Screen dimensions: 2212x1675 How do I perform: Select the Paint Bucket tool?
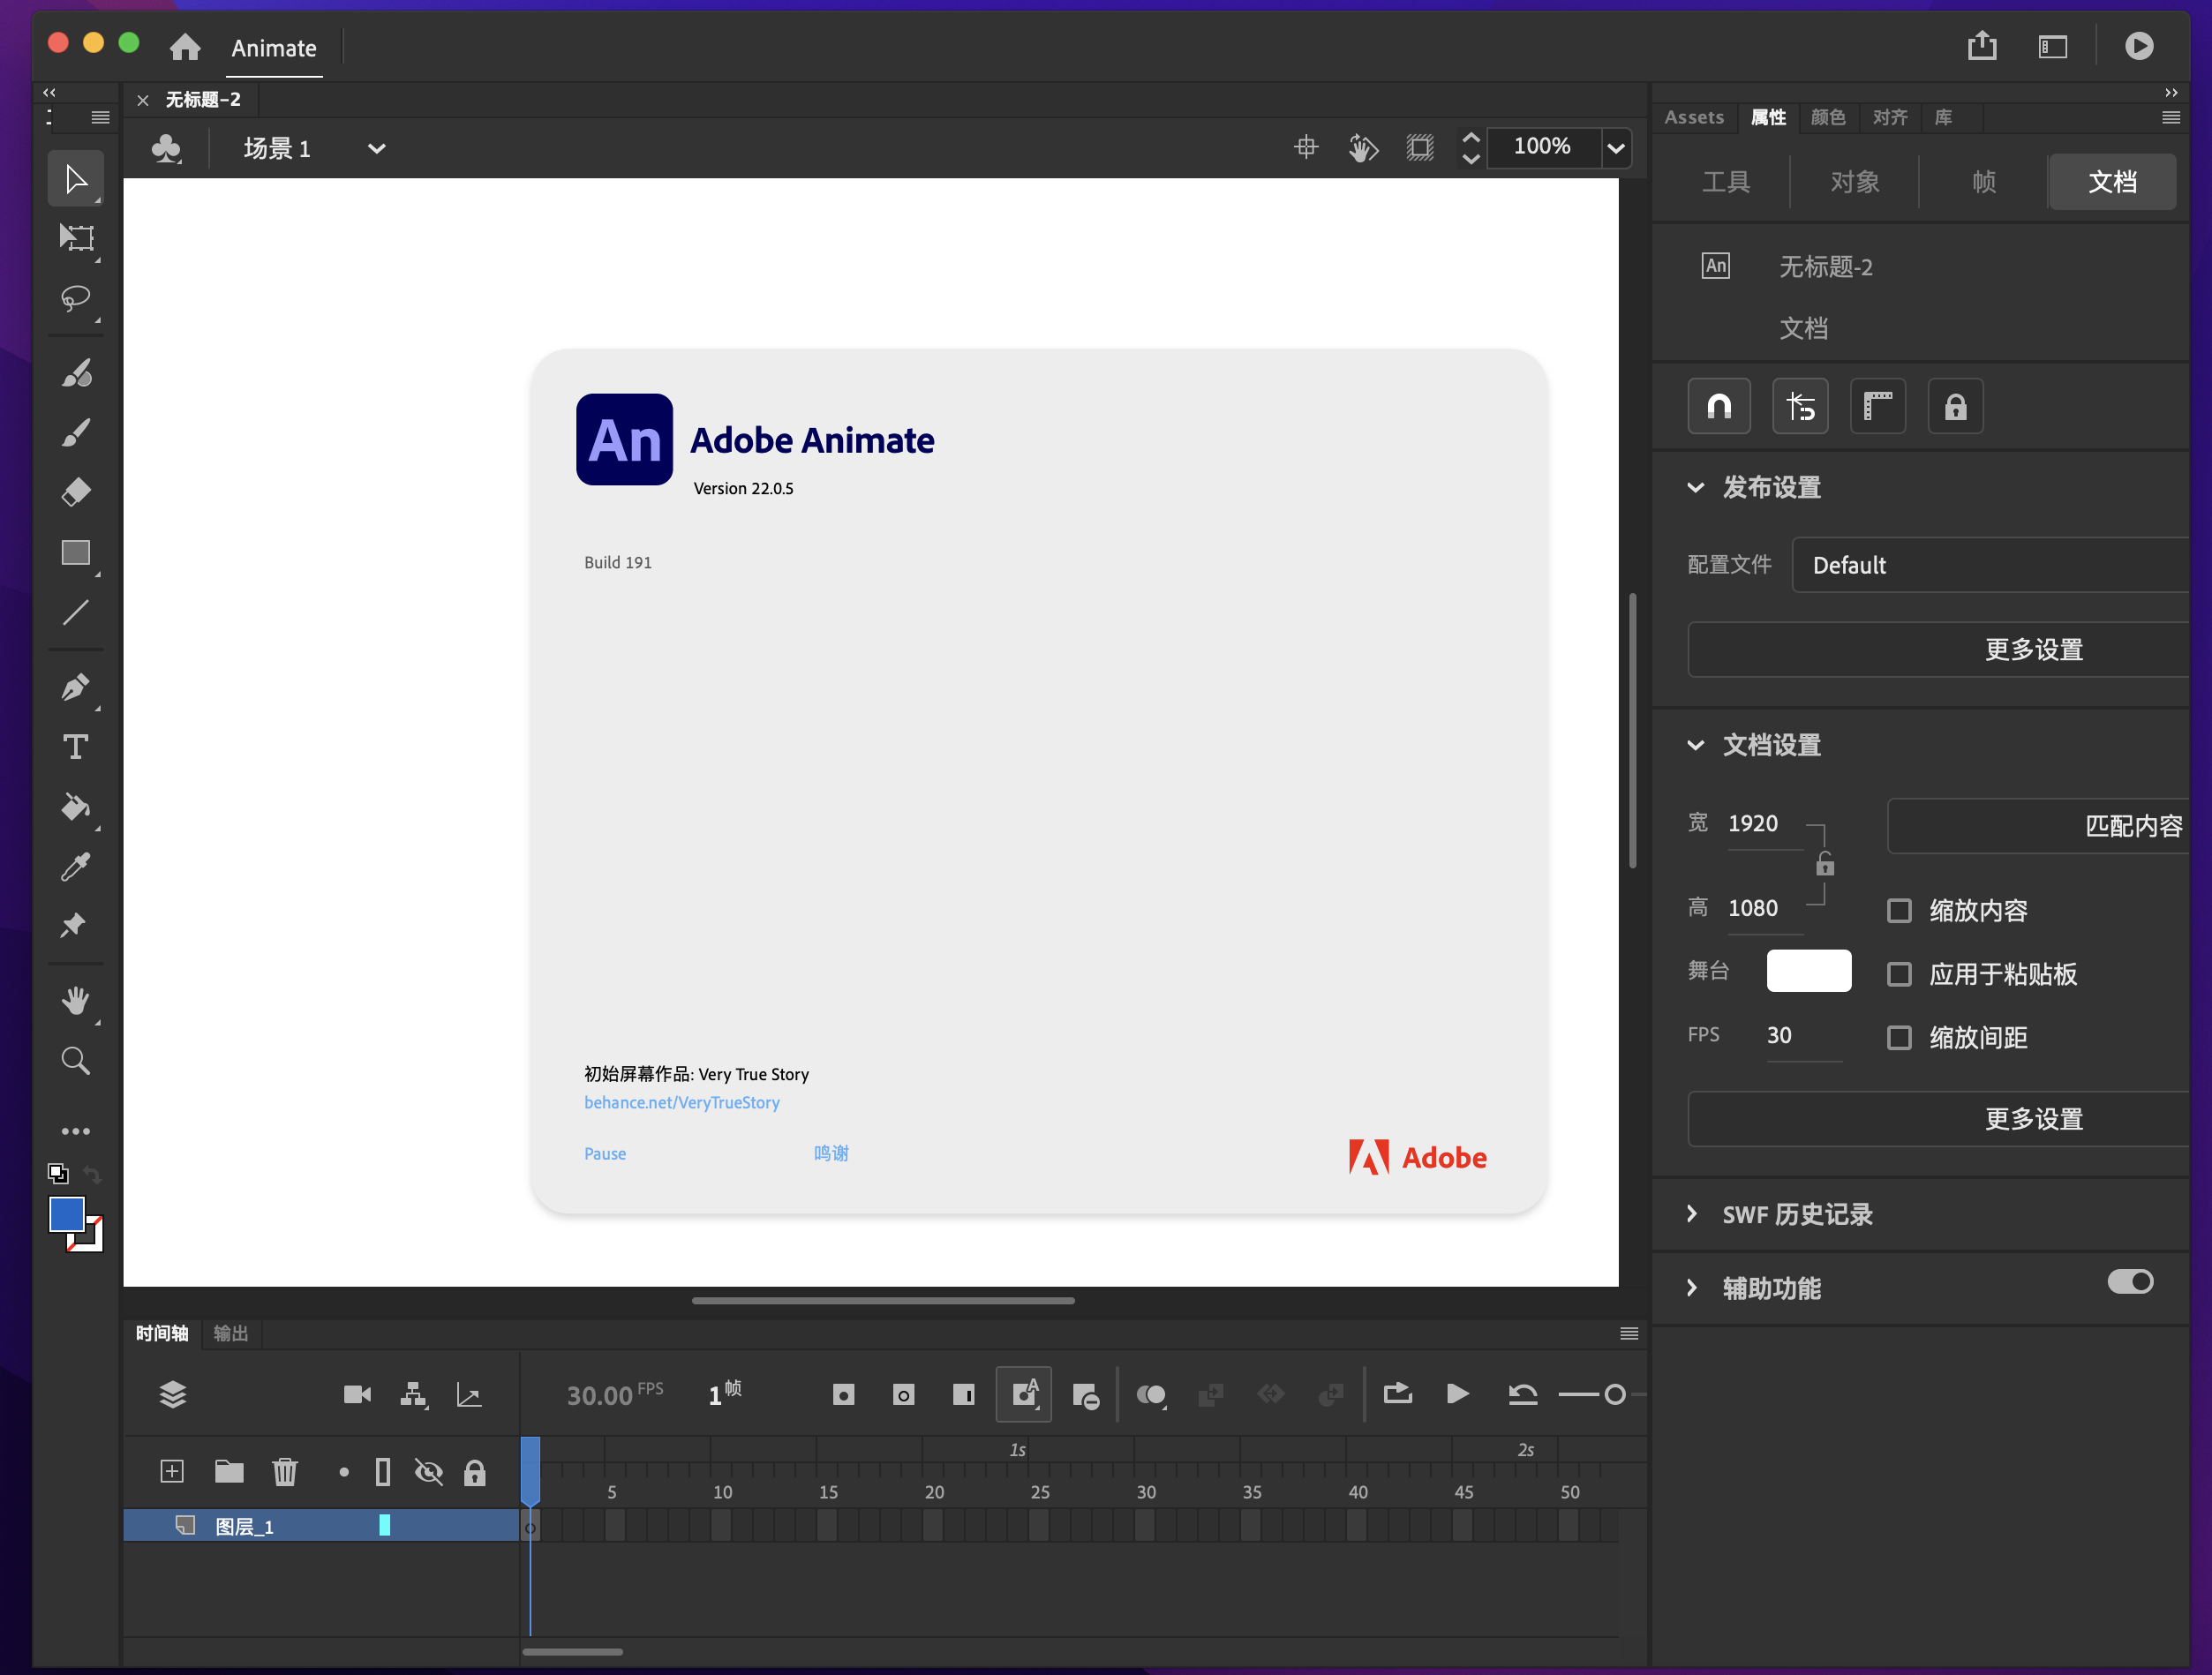[x=75, y=806]
